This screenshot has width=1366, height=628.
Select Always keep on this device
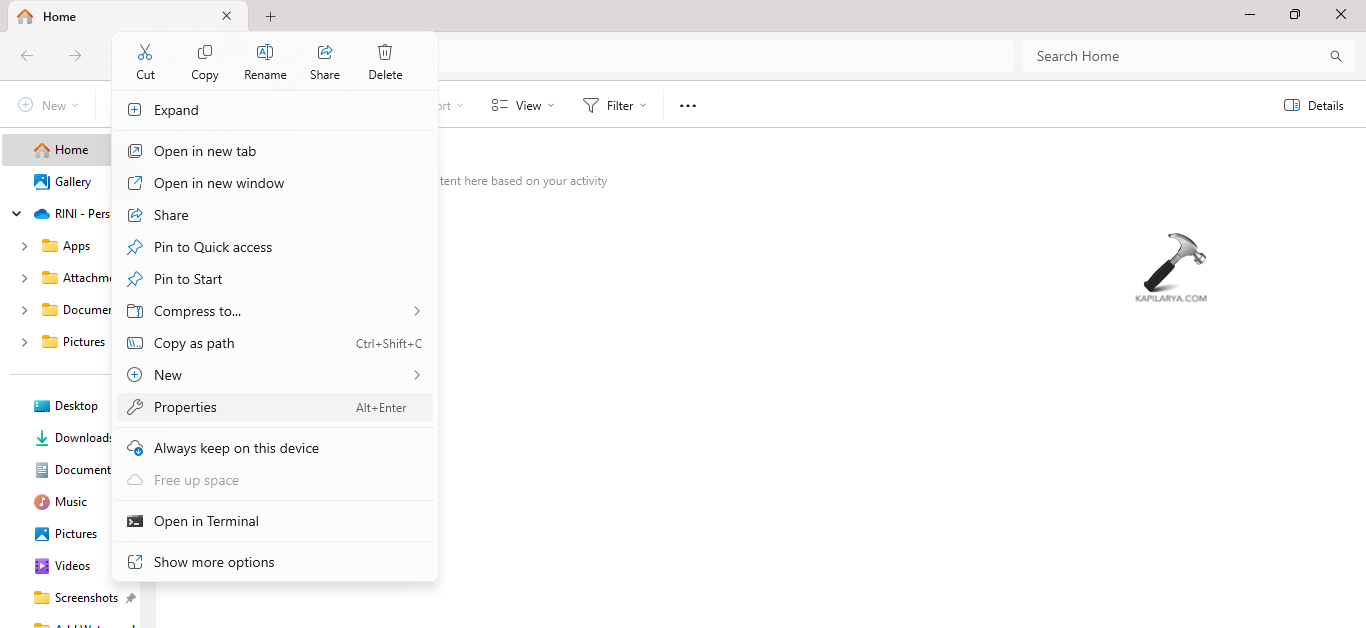(236, 448)
